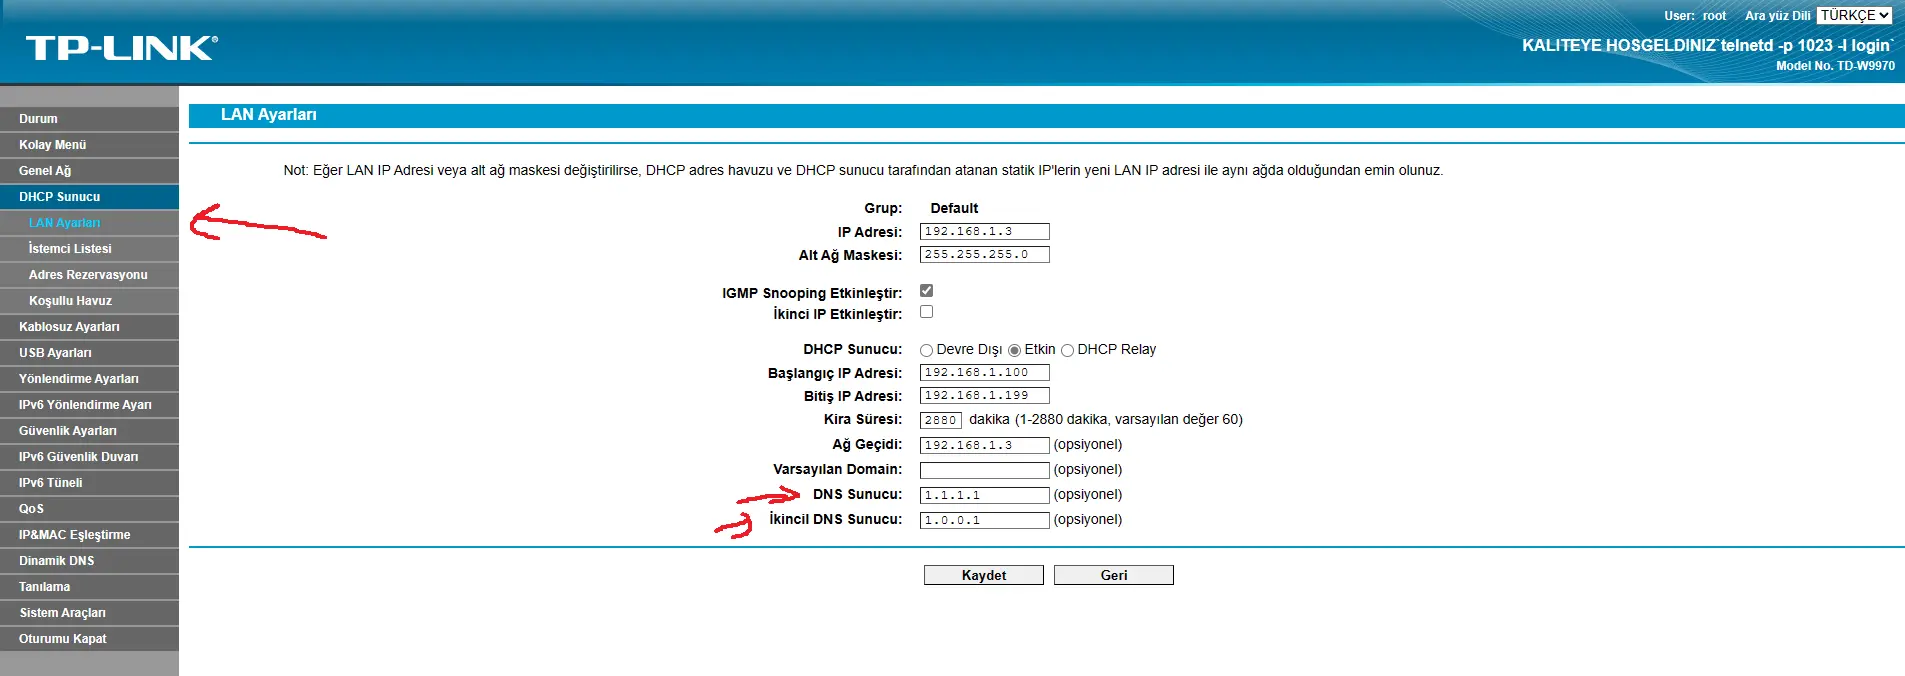Enable İkinci IP Etkinleştir checkbox
Screen dimensions: 1905x676
point(926,312)
